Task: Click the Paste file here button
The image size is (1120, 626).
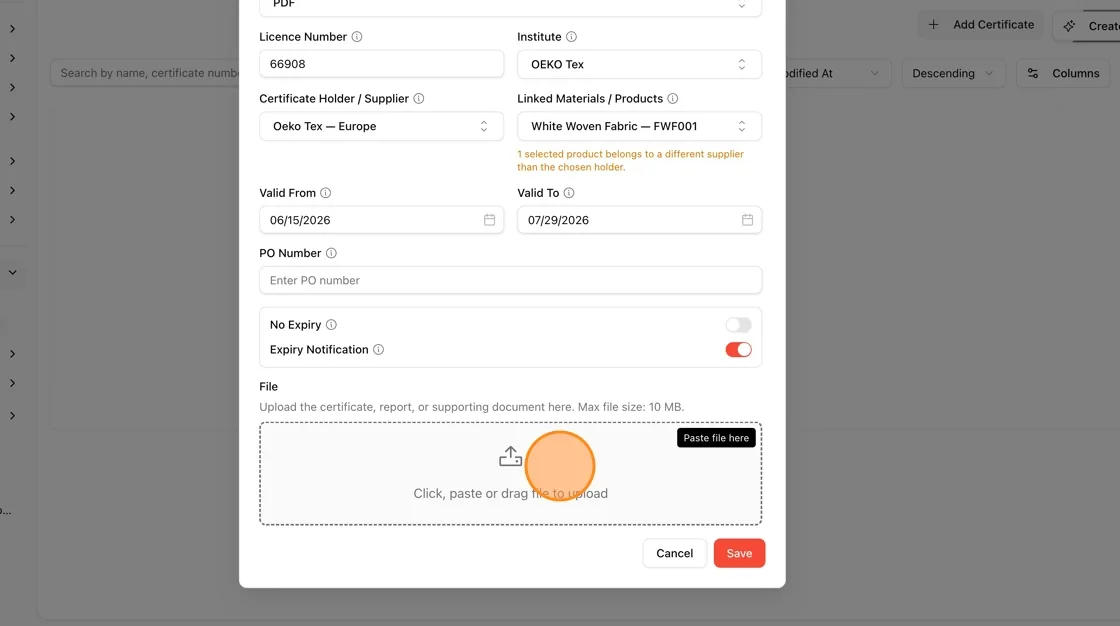Action: [x=716, y=438]
